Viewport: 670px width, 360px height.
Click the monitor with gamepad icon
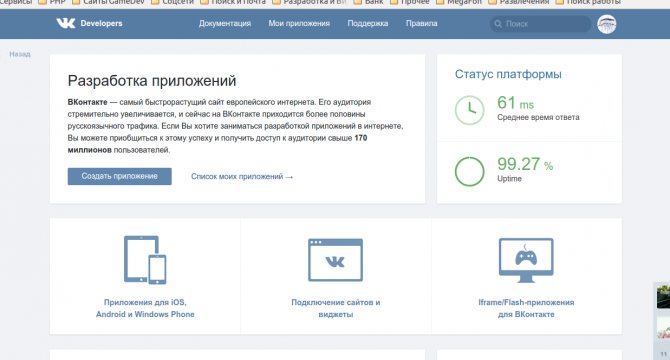[x=526, y=260]
